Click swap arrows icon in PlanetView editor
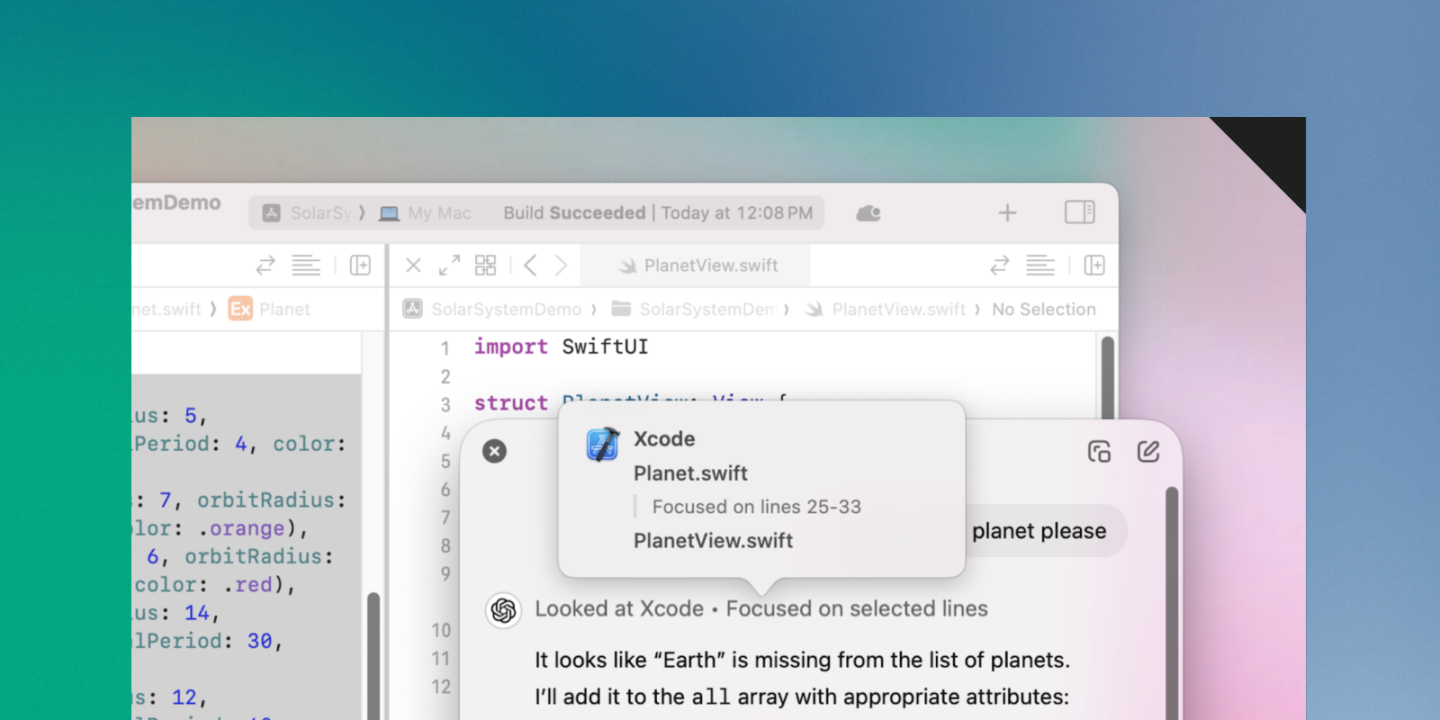Viewport: 1440px width, 720px height. (x=999, y=265)
